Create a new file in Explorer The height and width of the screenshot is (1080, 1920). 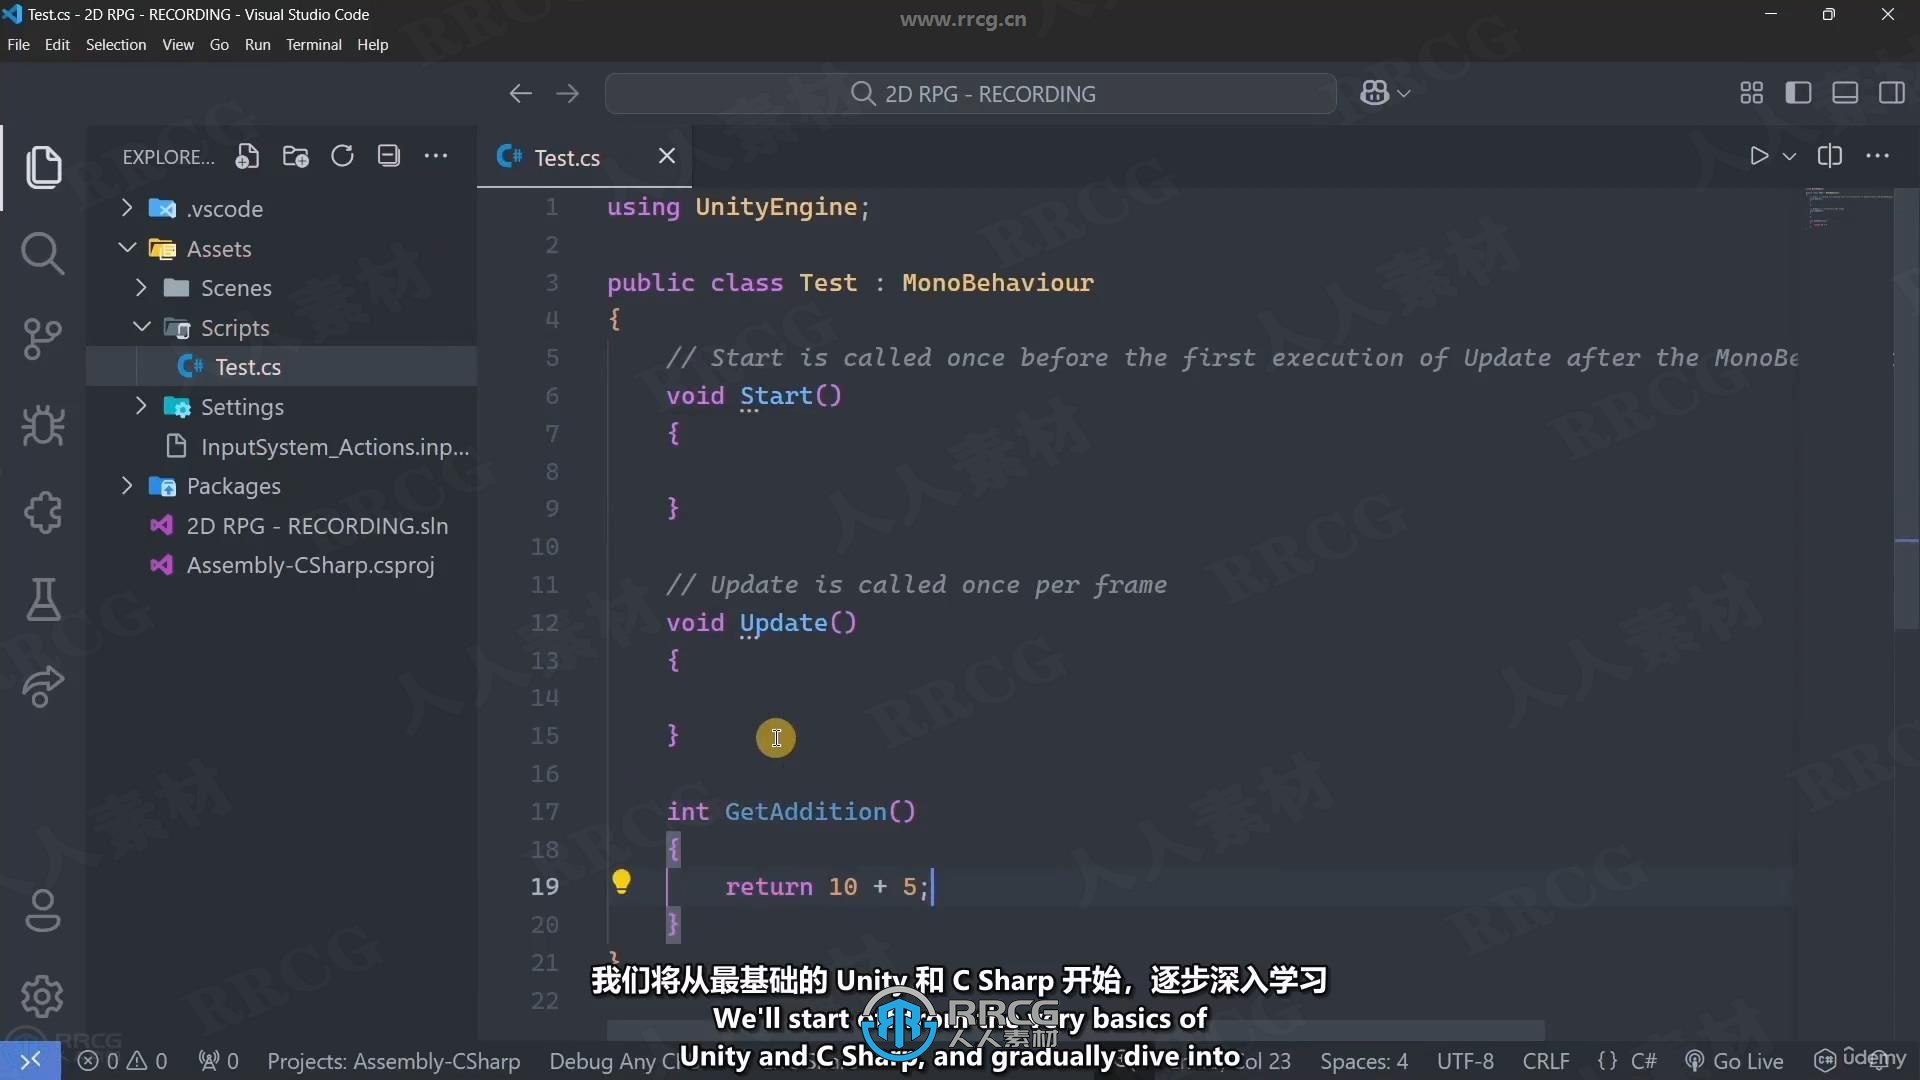click(x=247, y=156)
